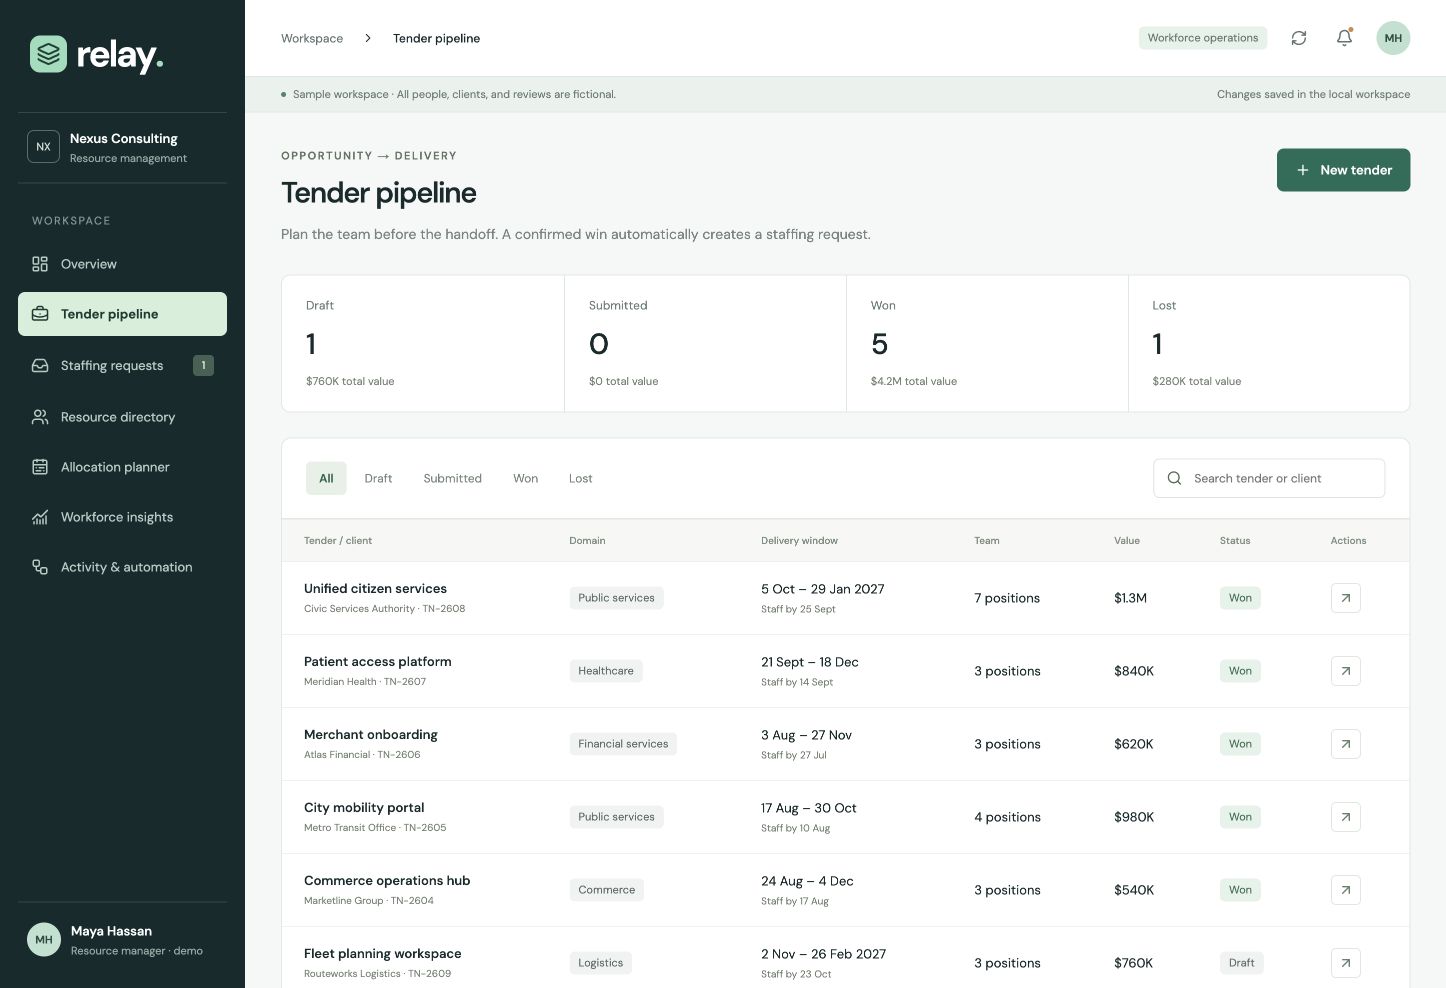Click the 7 positions team cell
This screenshot has height=988, width=1446.
coord(1007,598)
